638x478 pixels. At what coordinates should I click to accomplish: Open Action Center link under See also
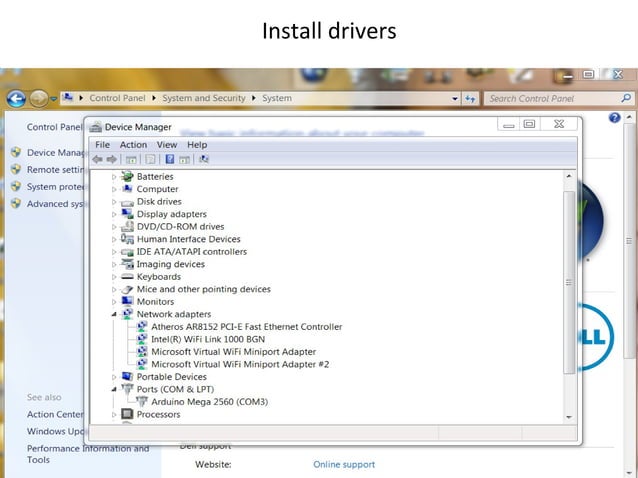(55, 414)
